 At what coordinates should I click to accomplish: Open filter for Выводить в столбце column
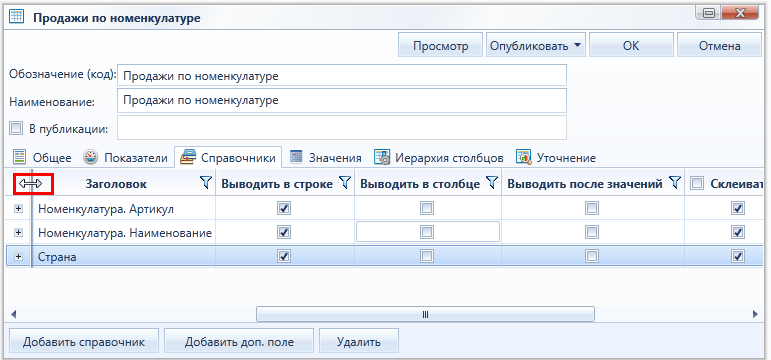click(x=492, y=183)
